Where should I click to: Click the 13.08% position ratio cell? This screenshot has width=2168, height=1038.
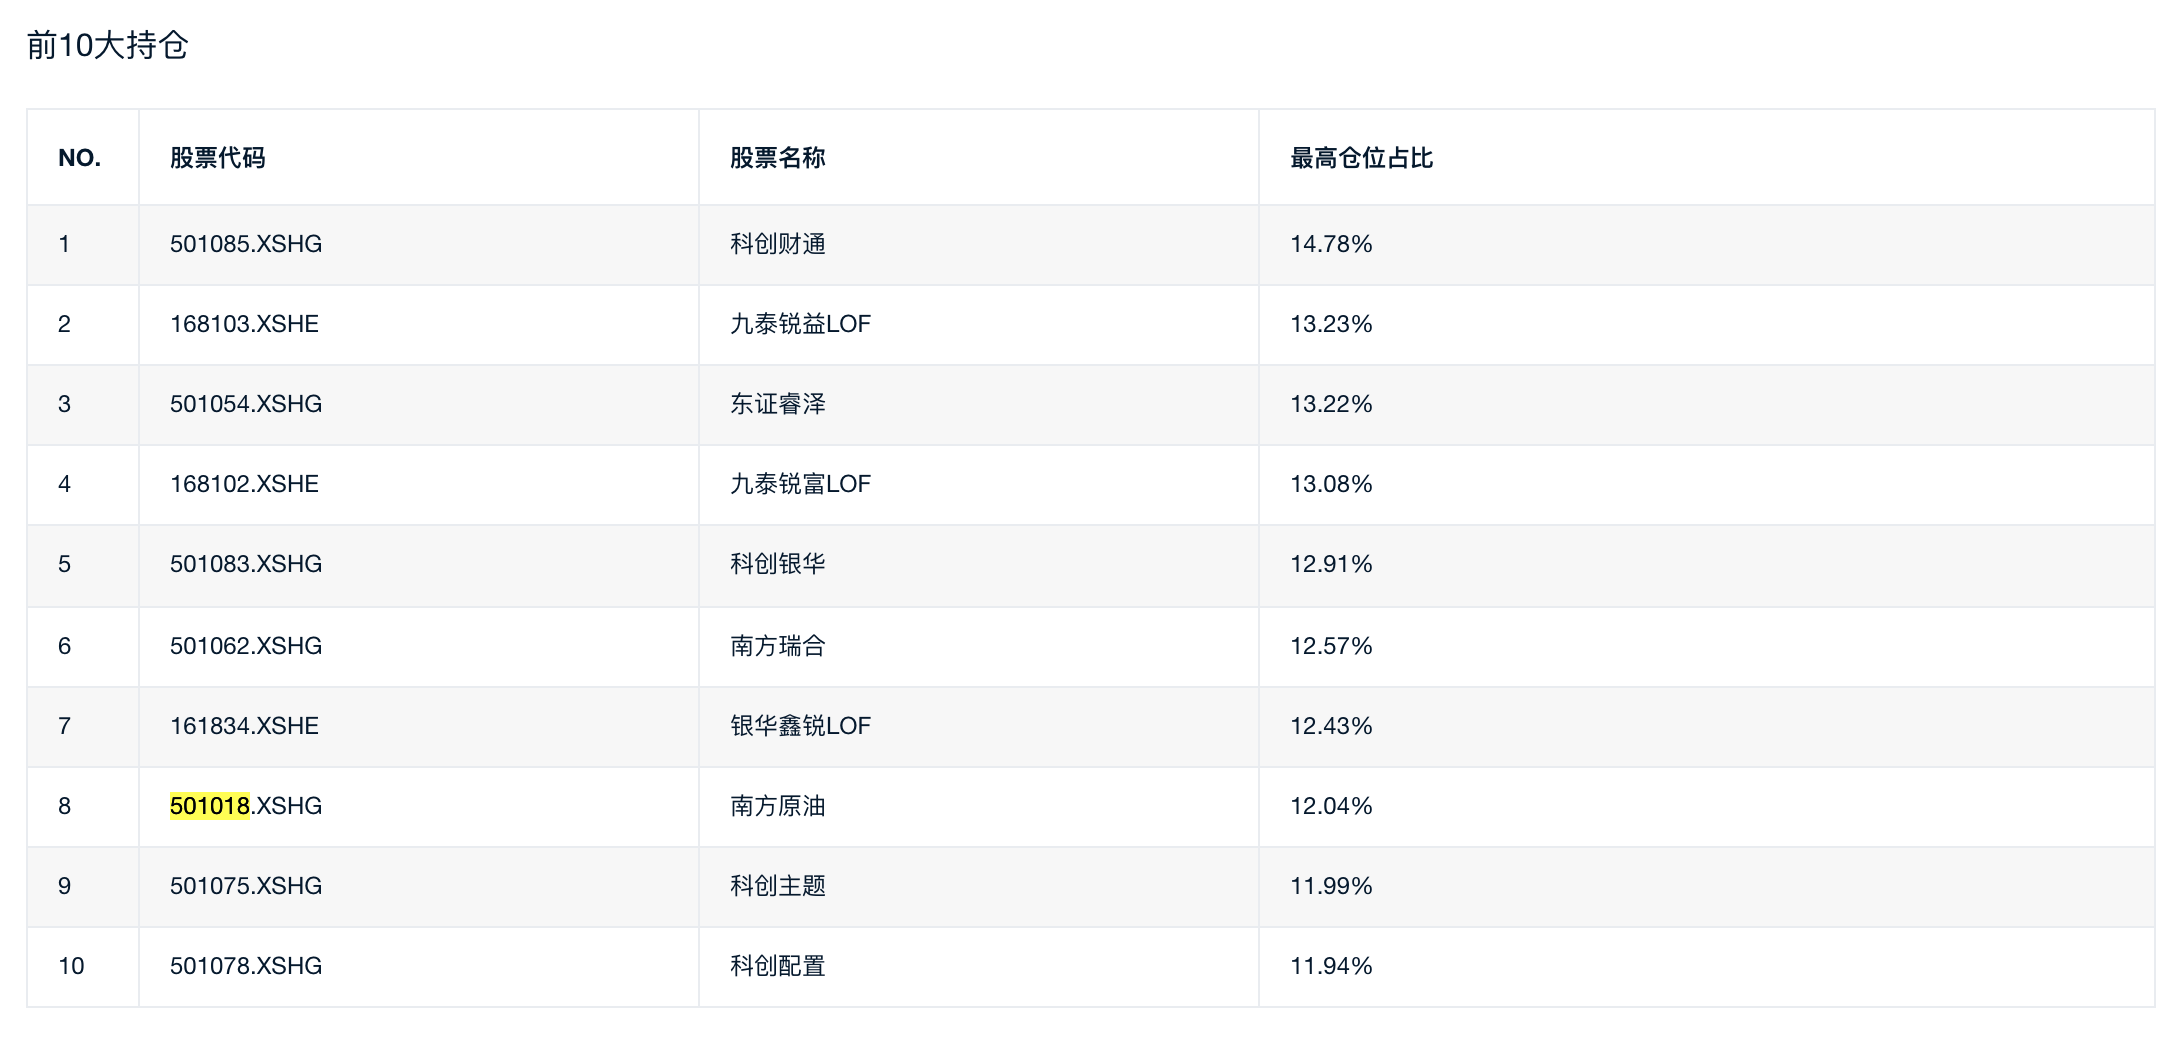[1331, 484]
